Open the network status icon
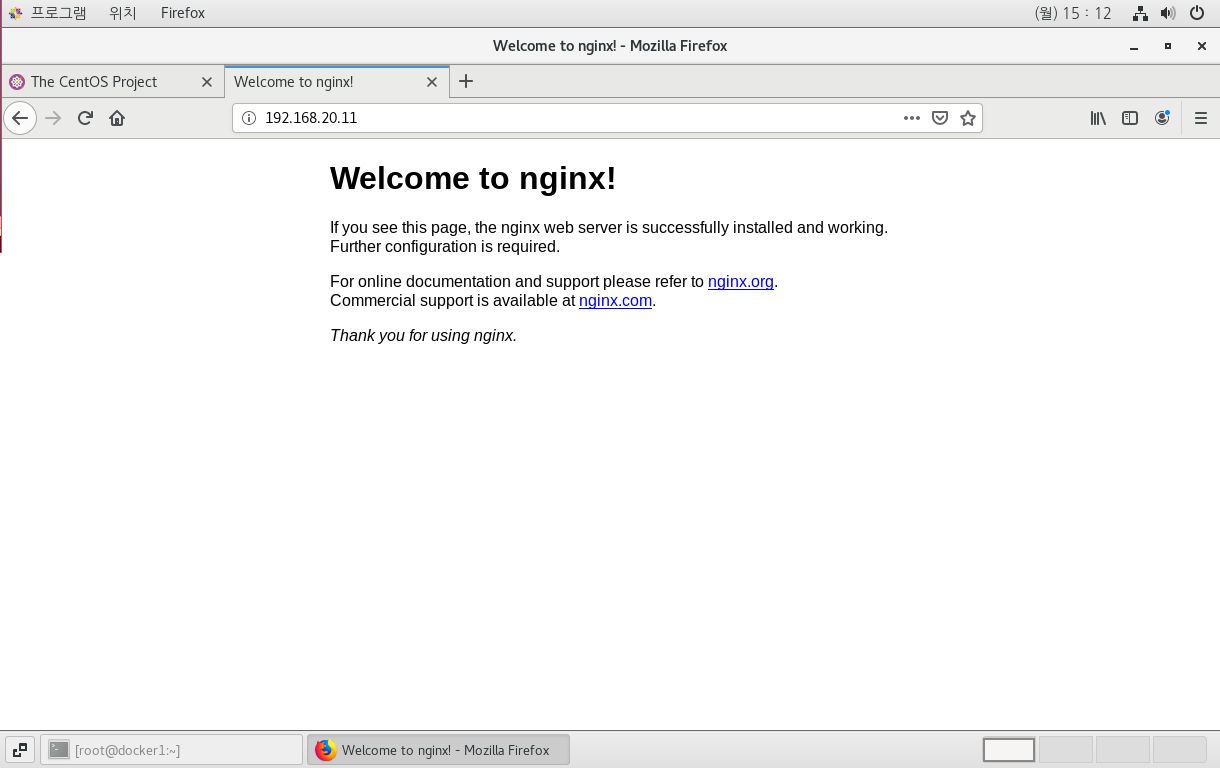 pyautogui.click(x=1140, y=13)
